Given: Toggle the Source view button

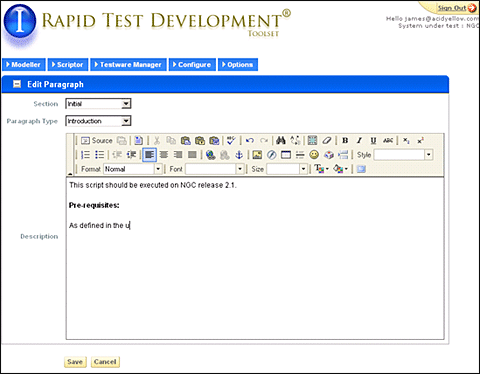Looking at the screenshot, I should point(97,141).
